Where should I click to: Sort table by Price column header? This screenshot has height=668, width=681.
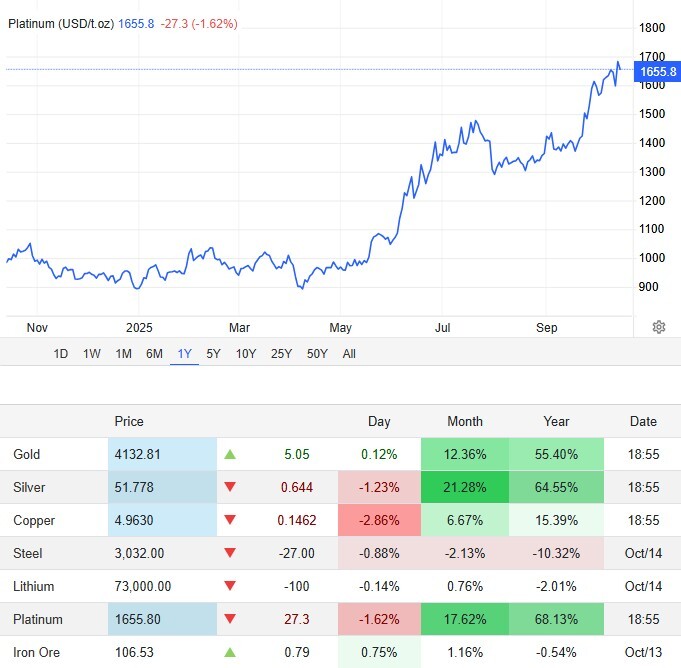pos(129,421)
